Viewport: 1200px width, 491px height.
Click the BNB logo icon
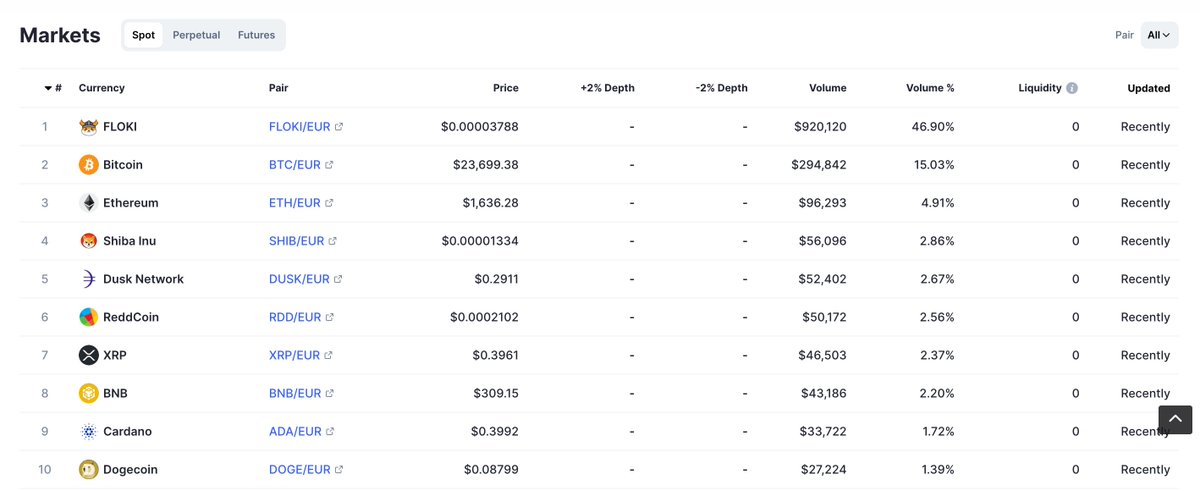[x=89, y=393]
